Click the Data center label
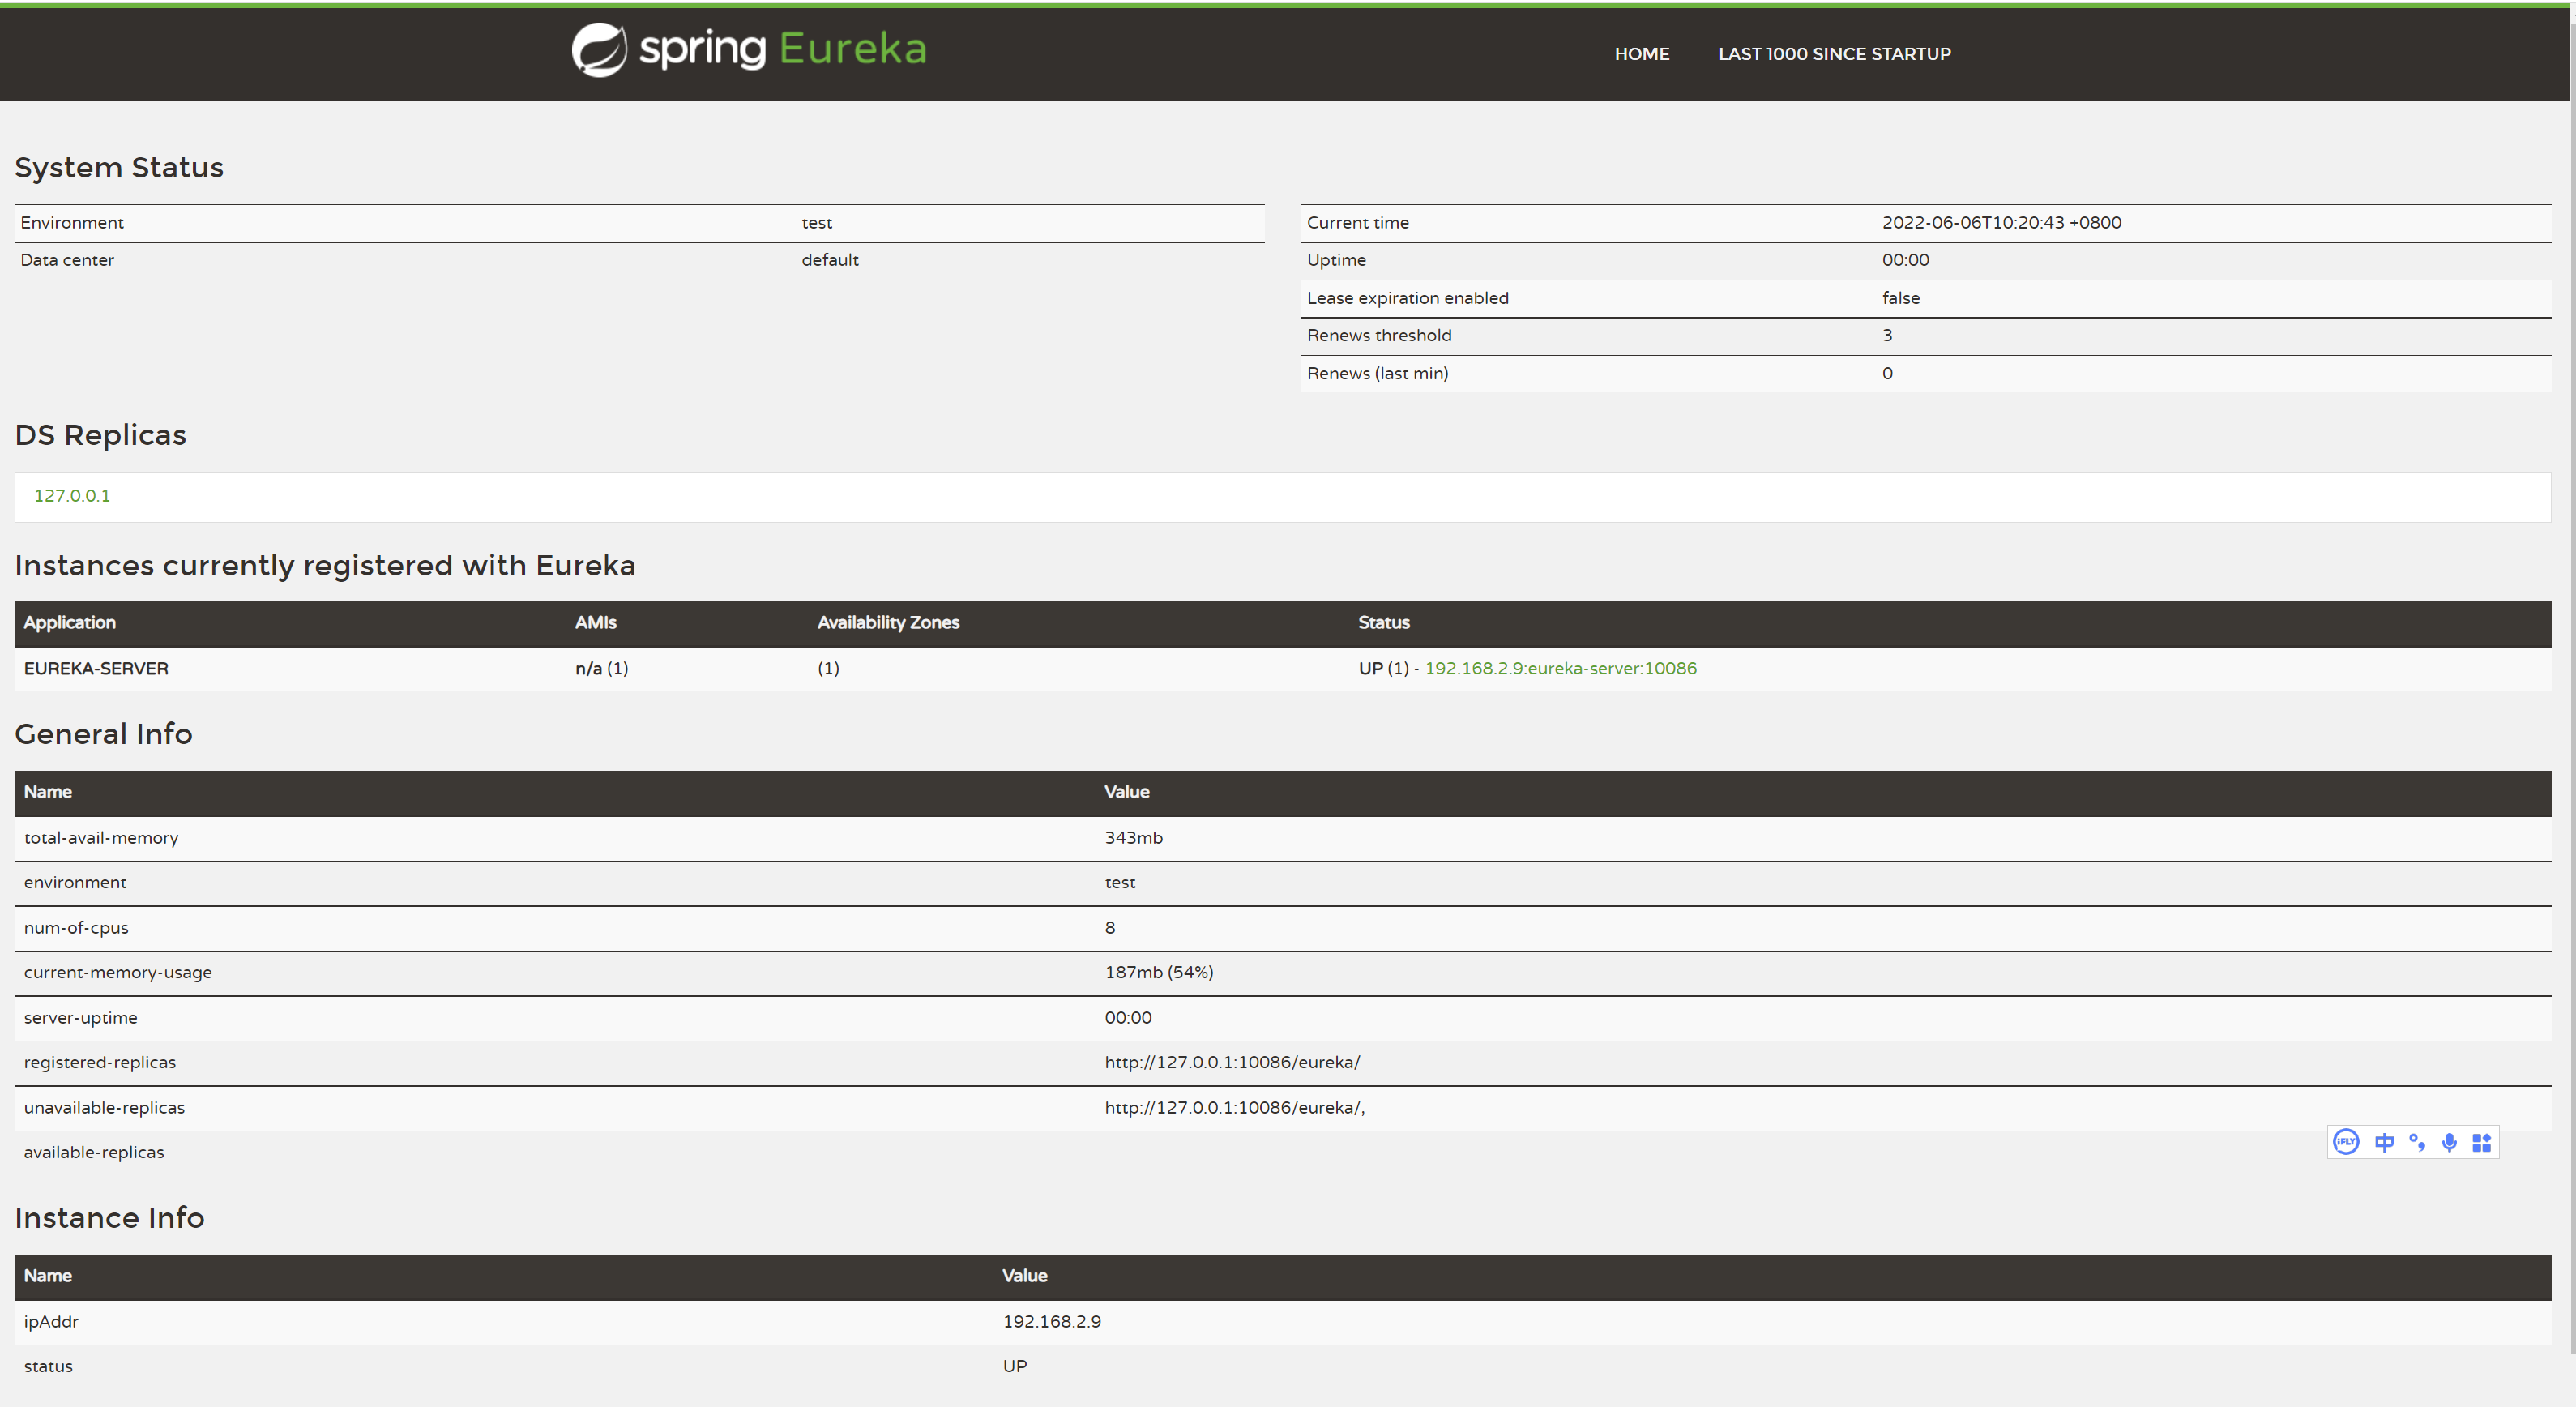Image resolution: width=2576 pixels, height=1407 pixels. (67, 260)
